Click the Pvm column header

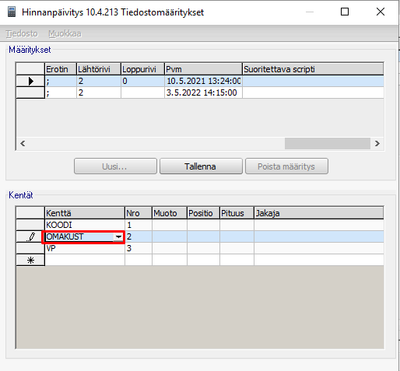(x=203, y=69)
